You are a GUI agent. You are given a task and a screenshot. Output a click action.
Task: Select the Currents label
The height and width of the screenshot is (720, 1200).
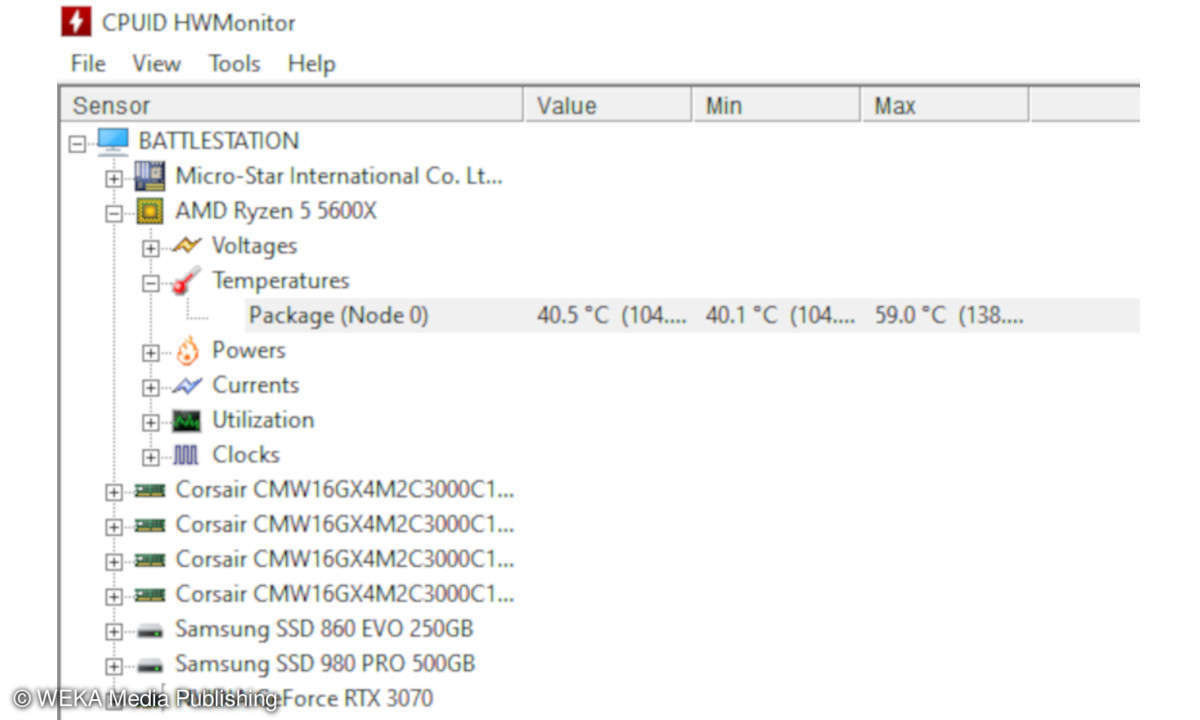click(x=255, y=386)
